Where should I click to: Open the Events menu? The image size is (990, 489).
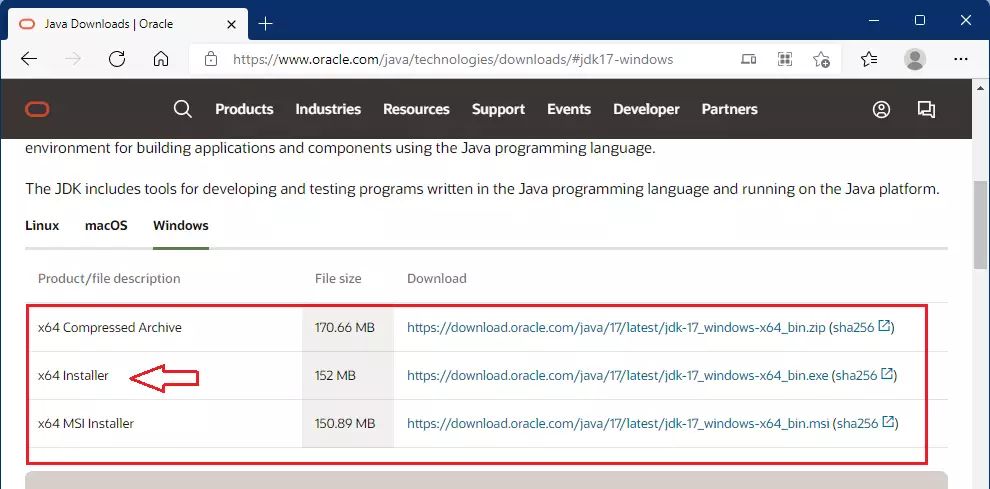569,109
